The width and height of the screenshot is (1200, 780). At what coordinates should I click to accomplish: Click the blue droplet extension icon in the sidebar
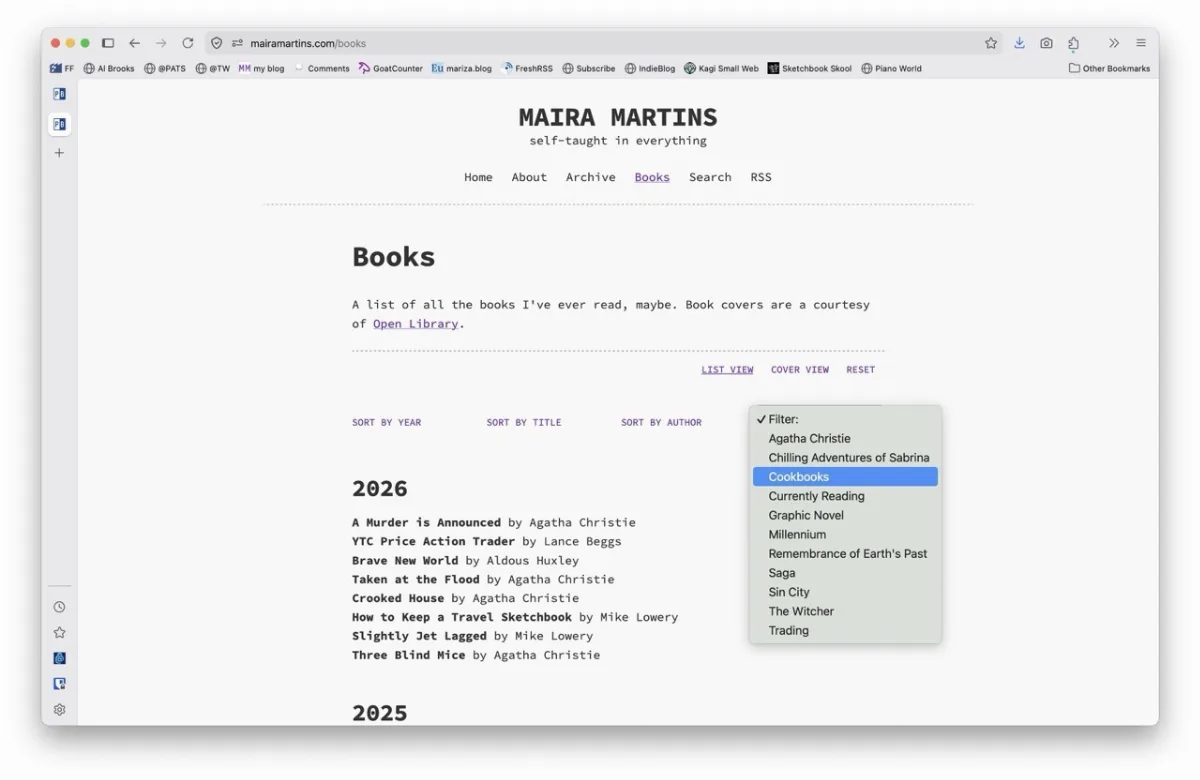[x=59, y=659]
